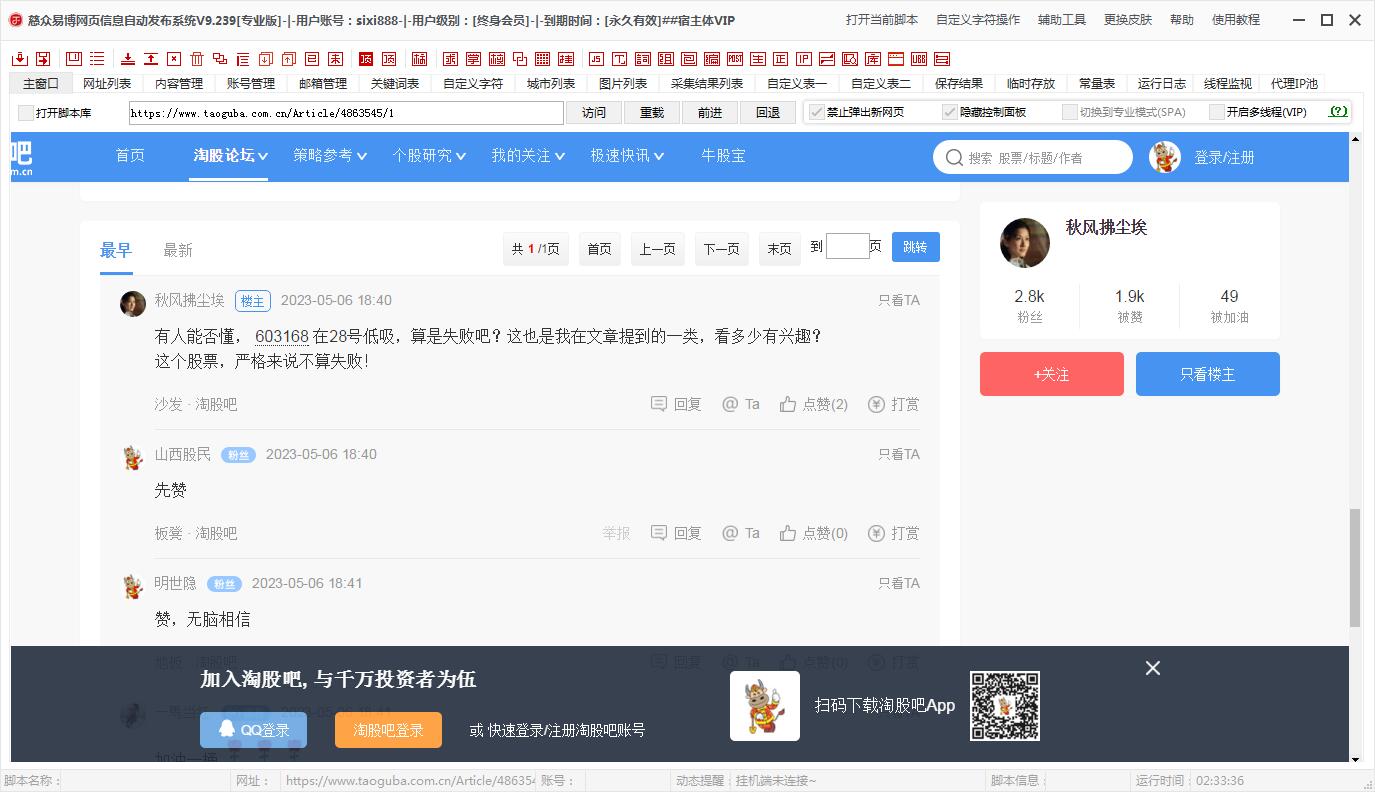Click 点赞(2) thumbs-up on 秋风拂尘埃's comment

[x=814, y=404]
